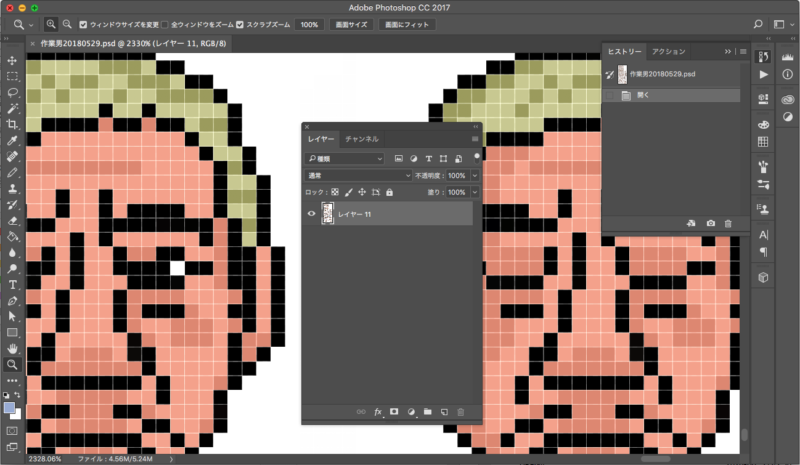Image resolution: width=800 pixels, height=465 pixels.
Task: Open the 不透明度 opacity dropdown arrow
Action: tap(474, 175)
